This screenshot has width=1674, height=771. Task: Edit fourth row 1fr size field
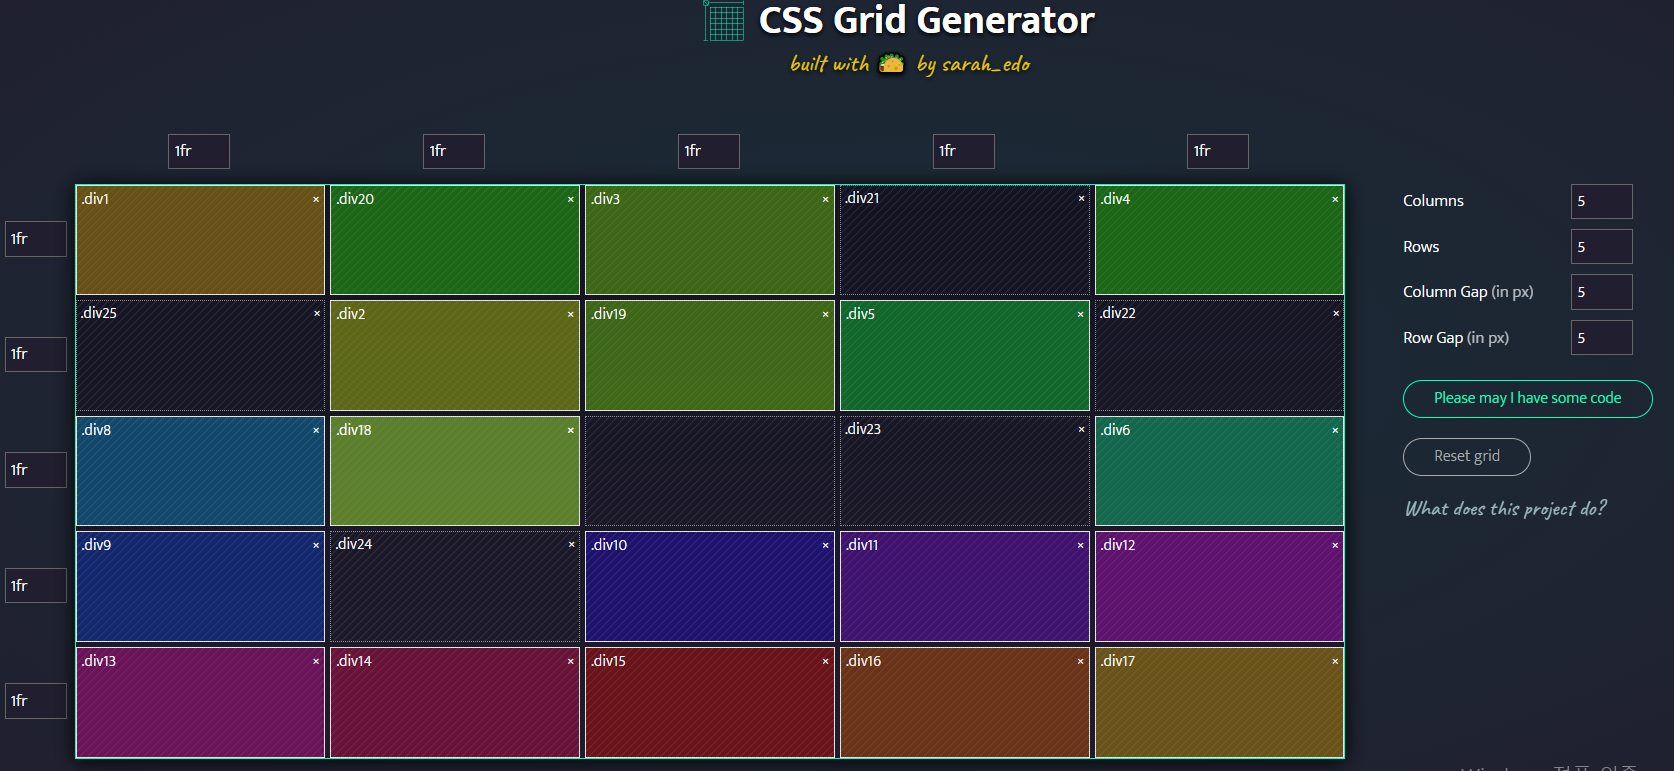point(36,585)
